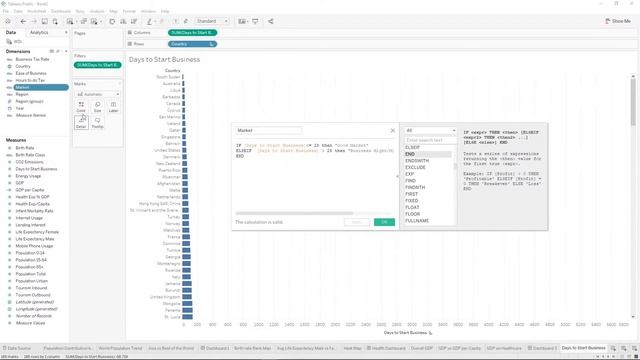Image resolution: width=640 pixels, height=360 pixels.
Task: Click the Color button on Marks card
Action: pos(81,107)
